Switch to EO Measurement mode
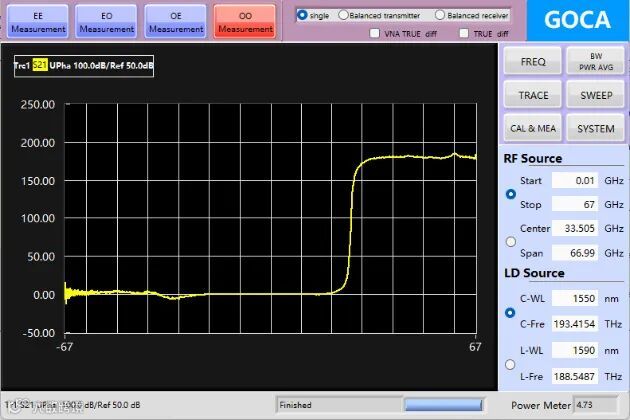 point(106,22)
